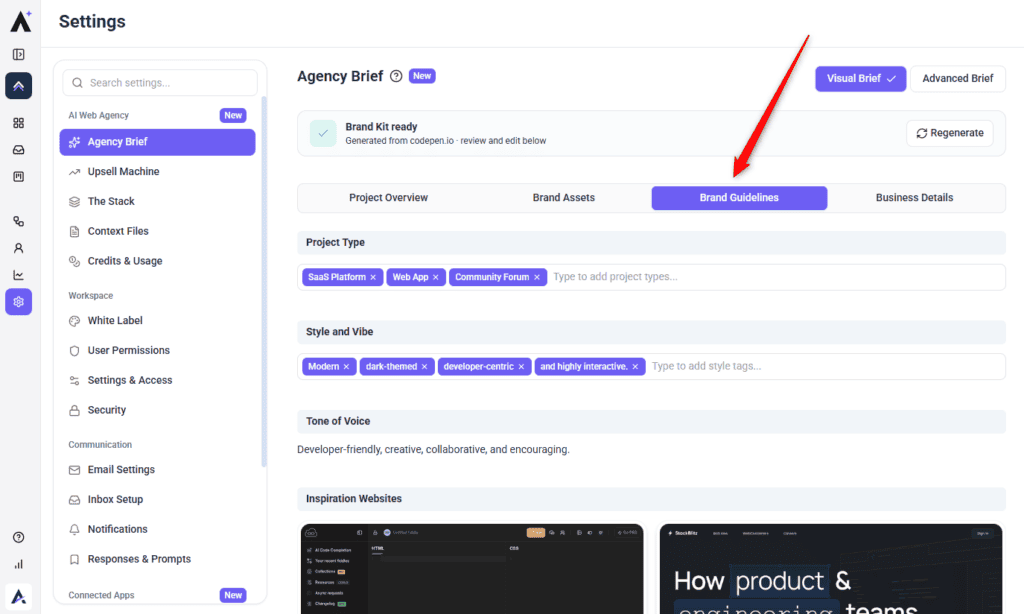Click the bottom brand logo icon
1024x614 pixels.
(18, 596)
